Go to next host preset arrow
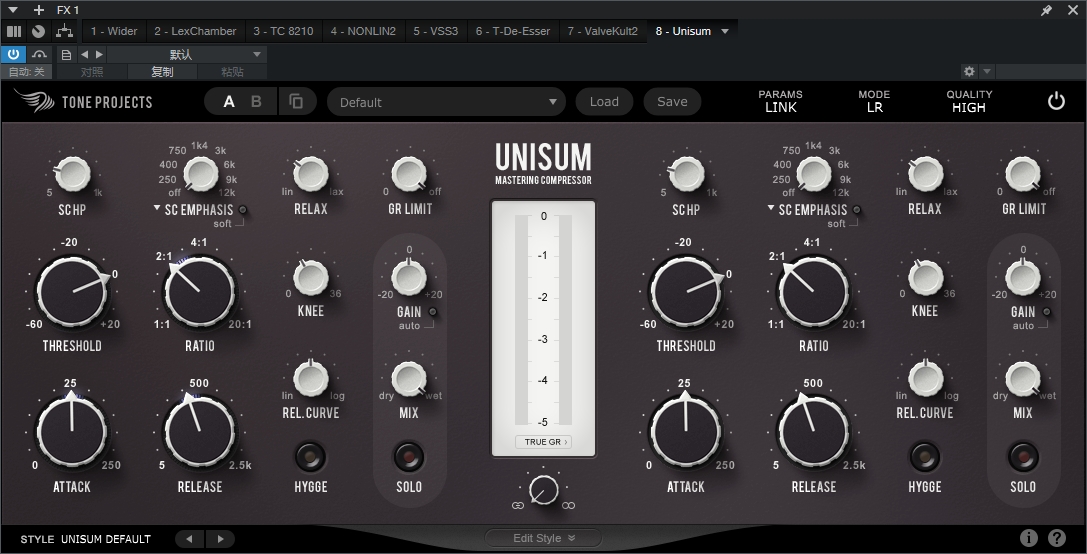 click(99, 55)
